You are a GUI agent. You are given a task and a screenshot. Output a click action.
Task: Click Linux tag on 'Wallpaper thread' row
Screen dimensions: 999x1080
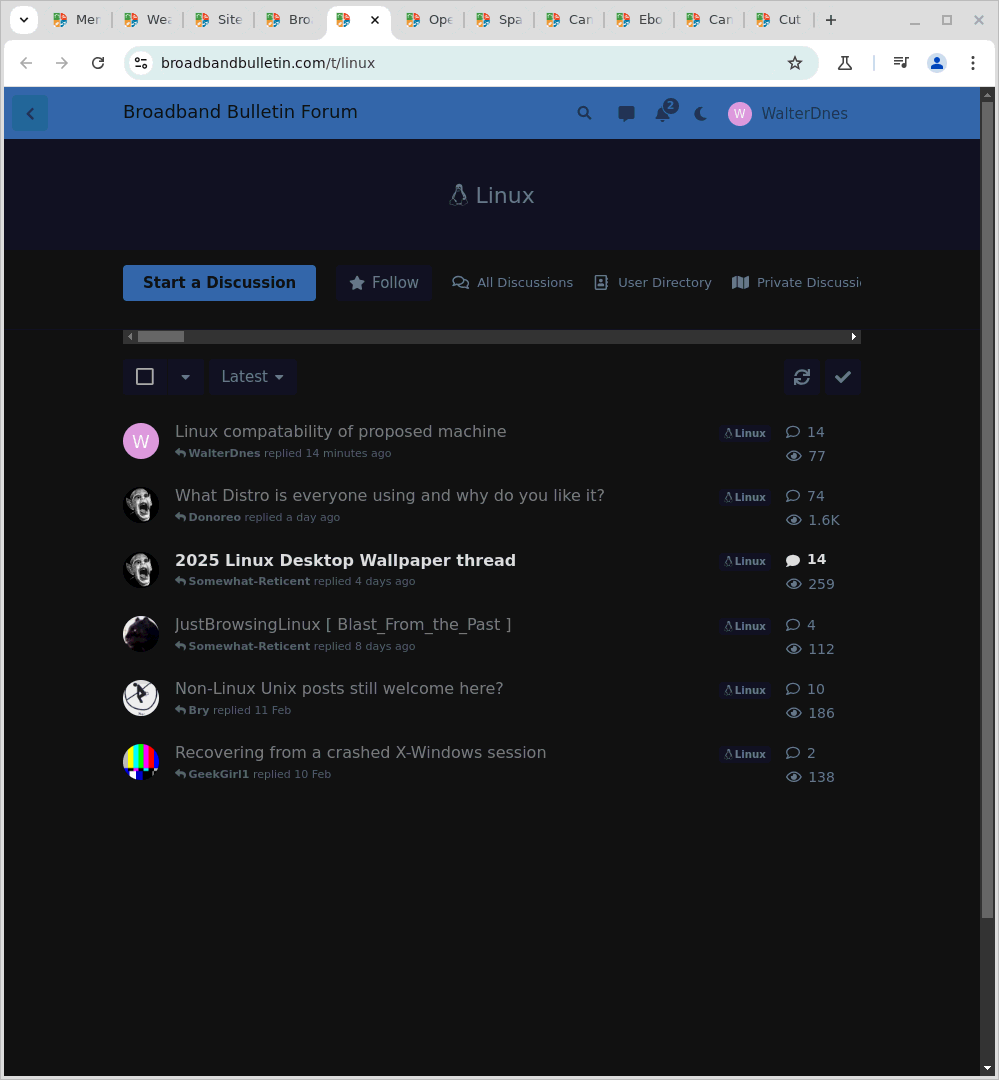(x=745, y=561)
